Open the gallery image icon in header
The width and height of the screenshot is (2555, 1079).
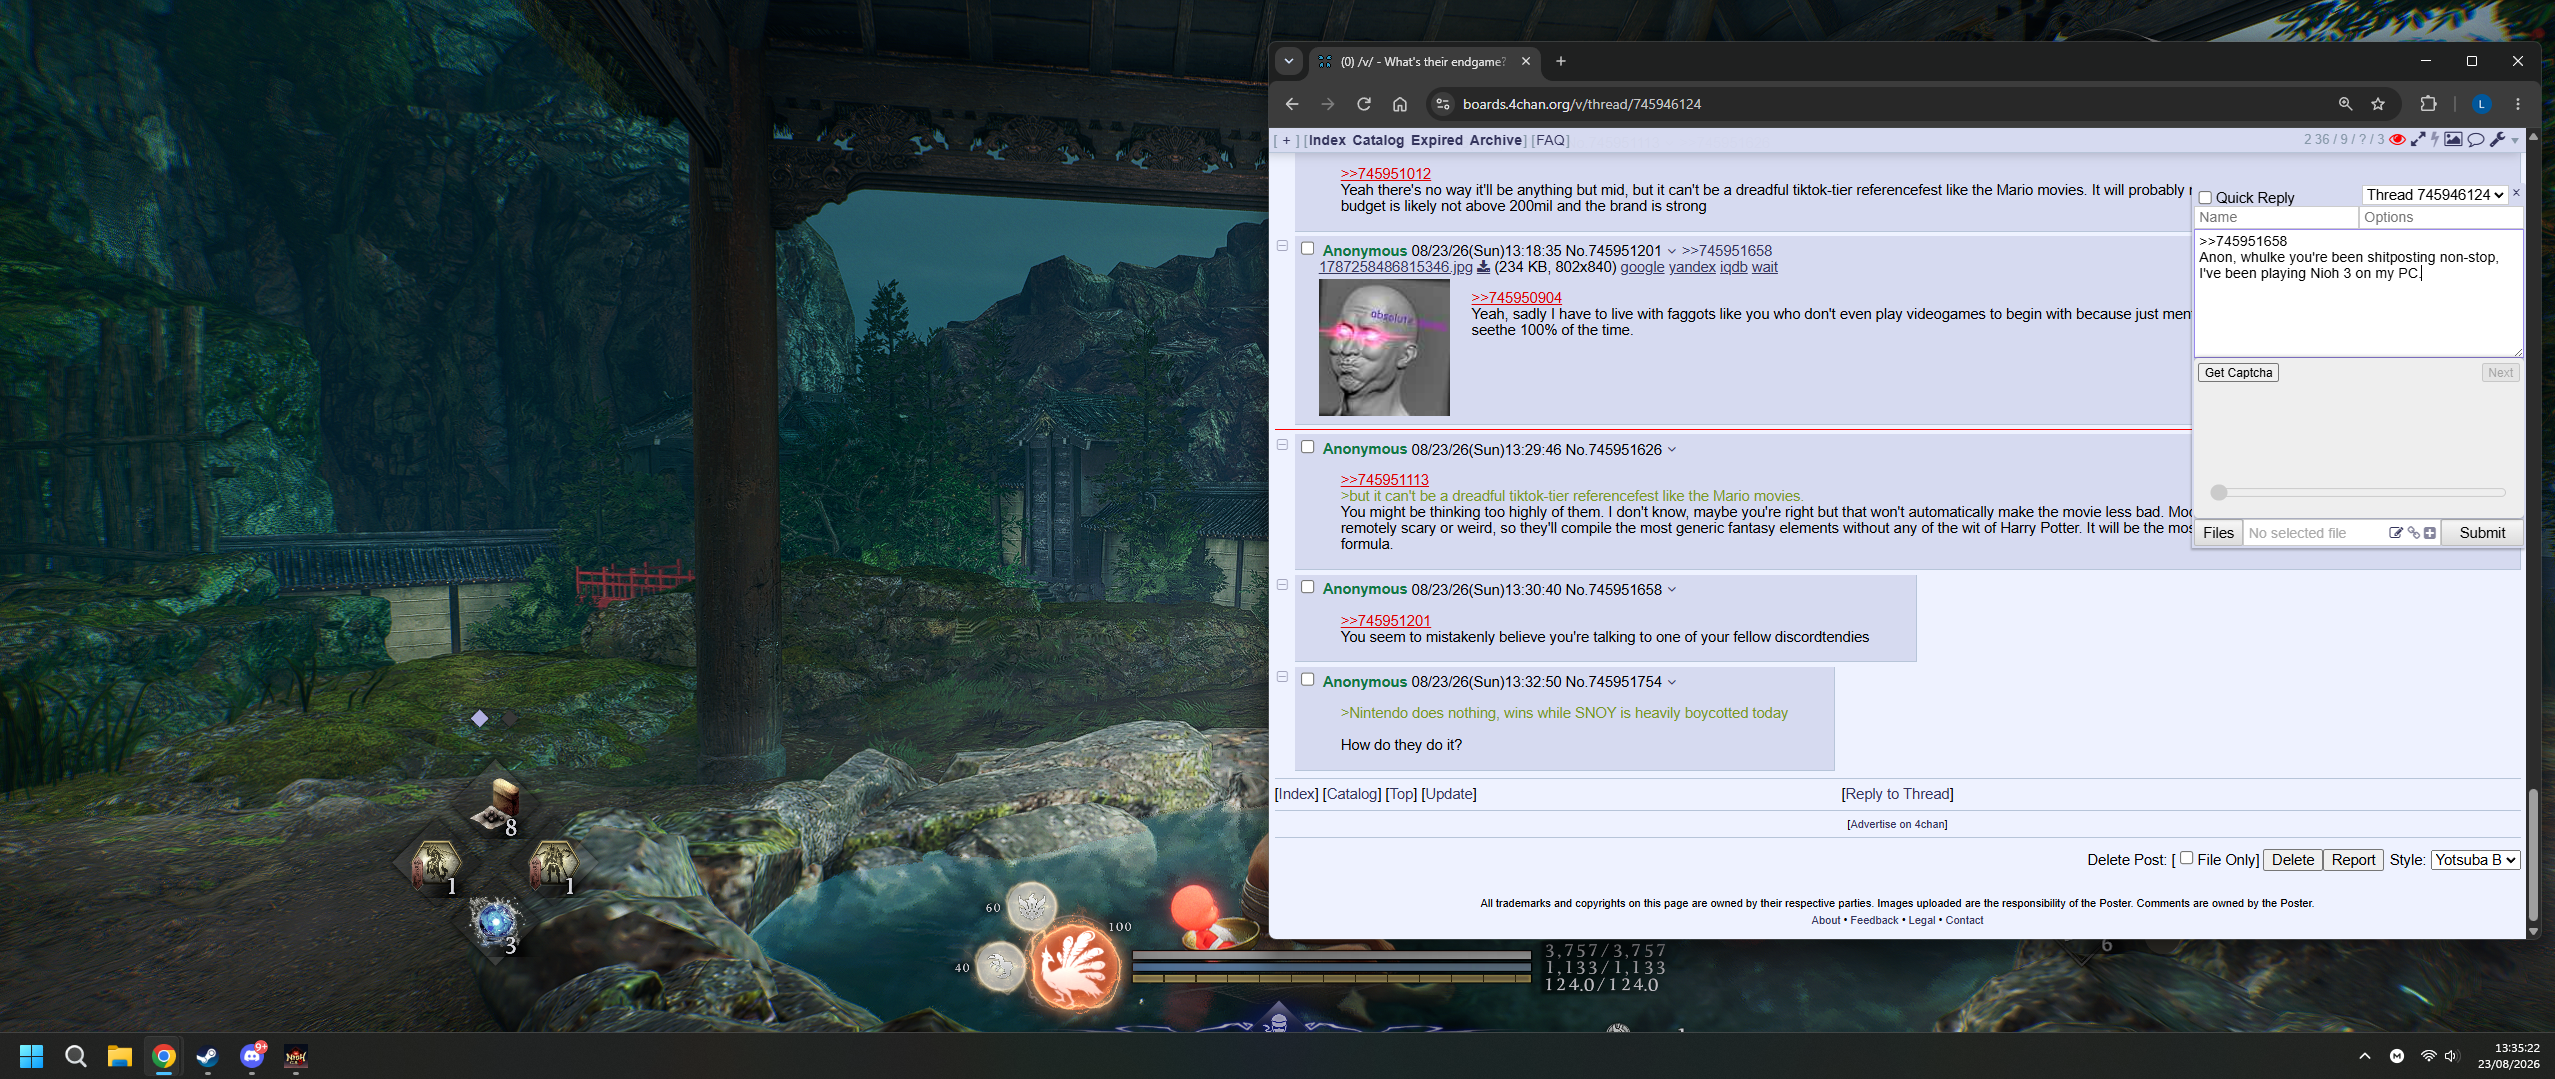tap(2453, 140)
